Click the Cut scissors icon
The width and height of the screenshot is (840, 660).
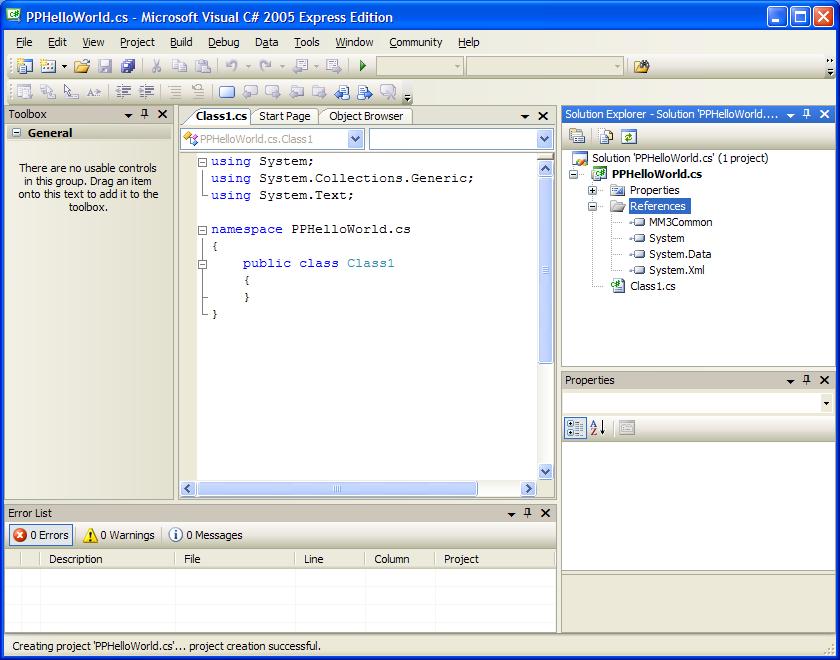(x=156, y=66)
